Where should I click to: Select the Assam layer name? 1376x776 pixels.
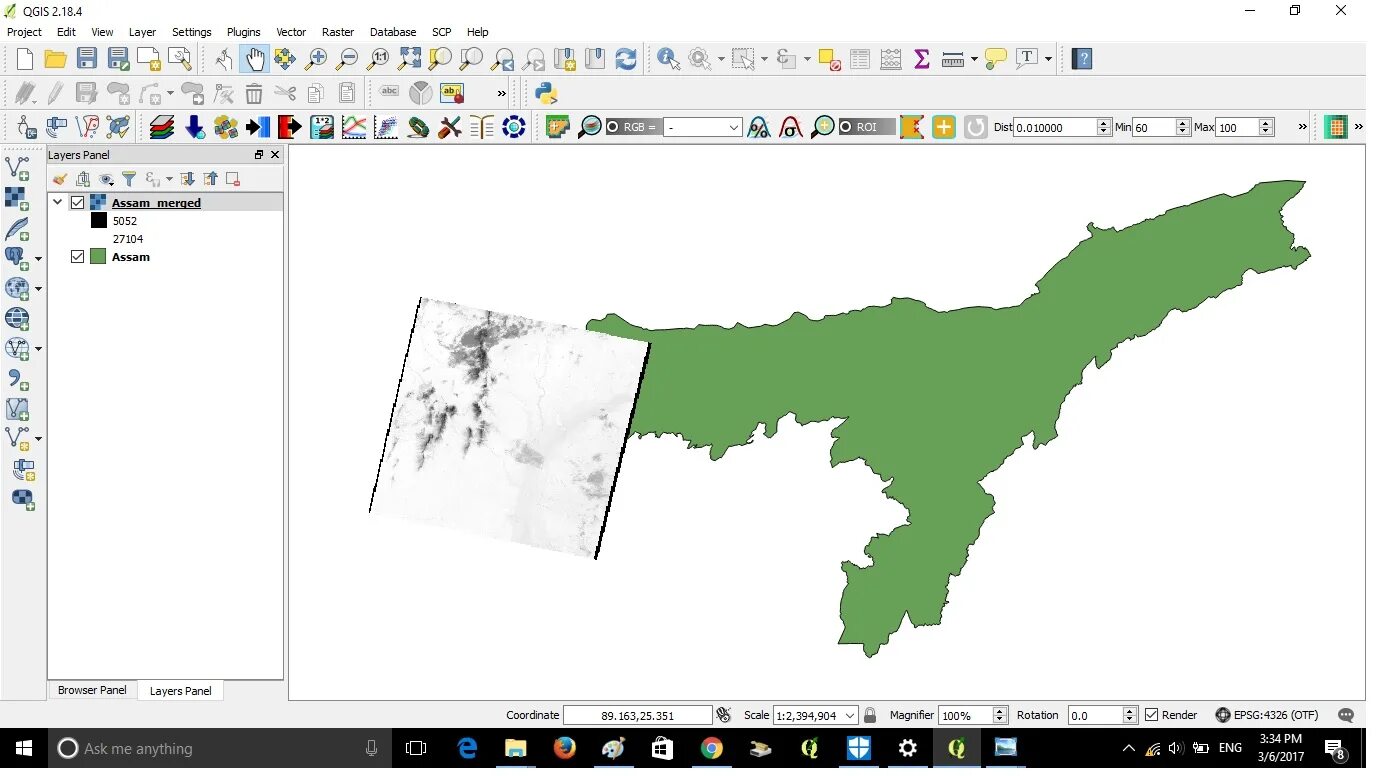(x=131, y=257)
